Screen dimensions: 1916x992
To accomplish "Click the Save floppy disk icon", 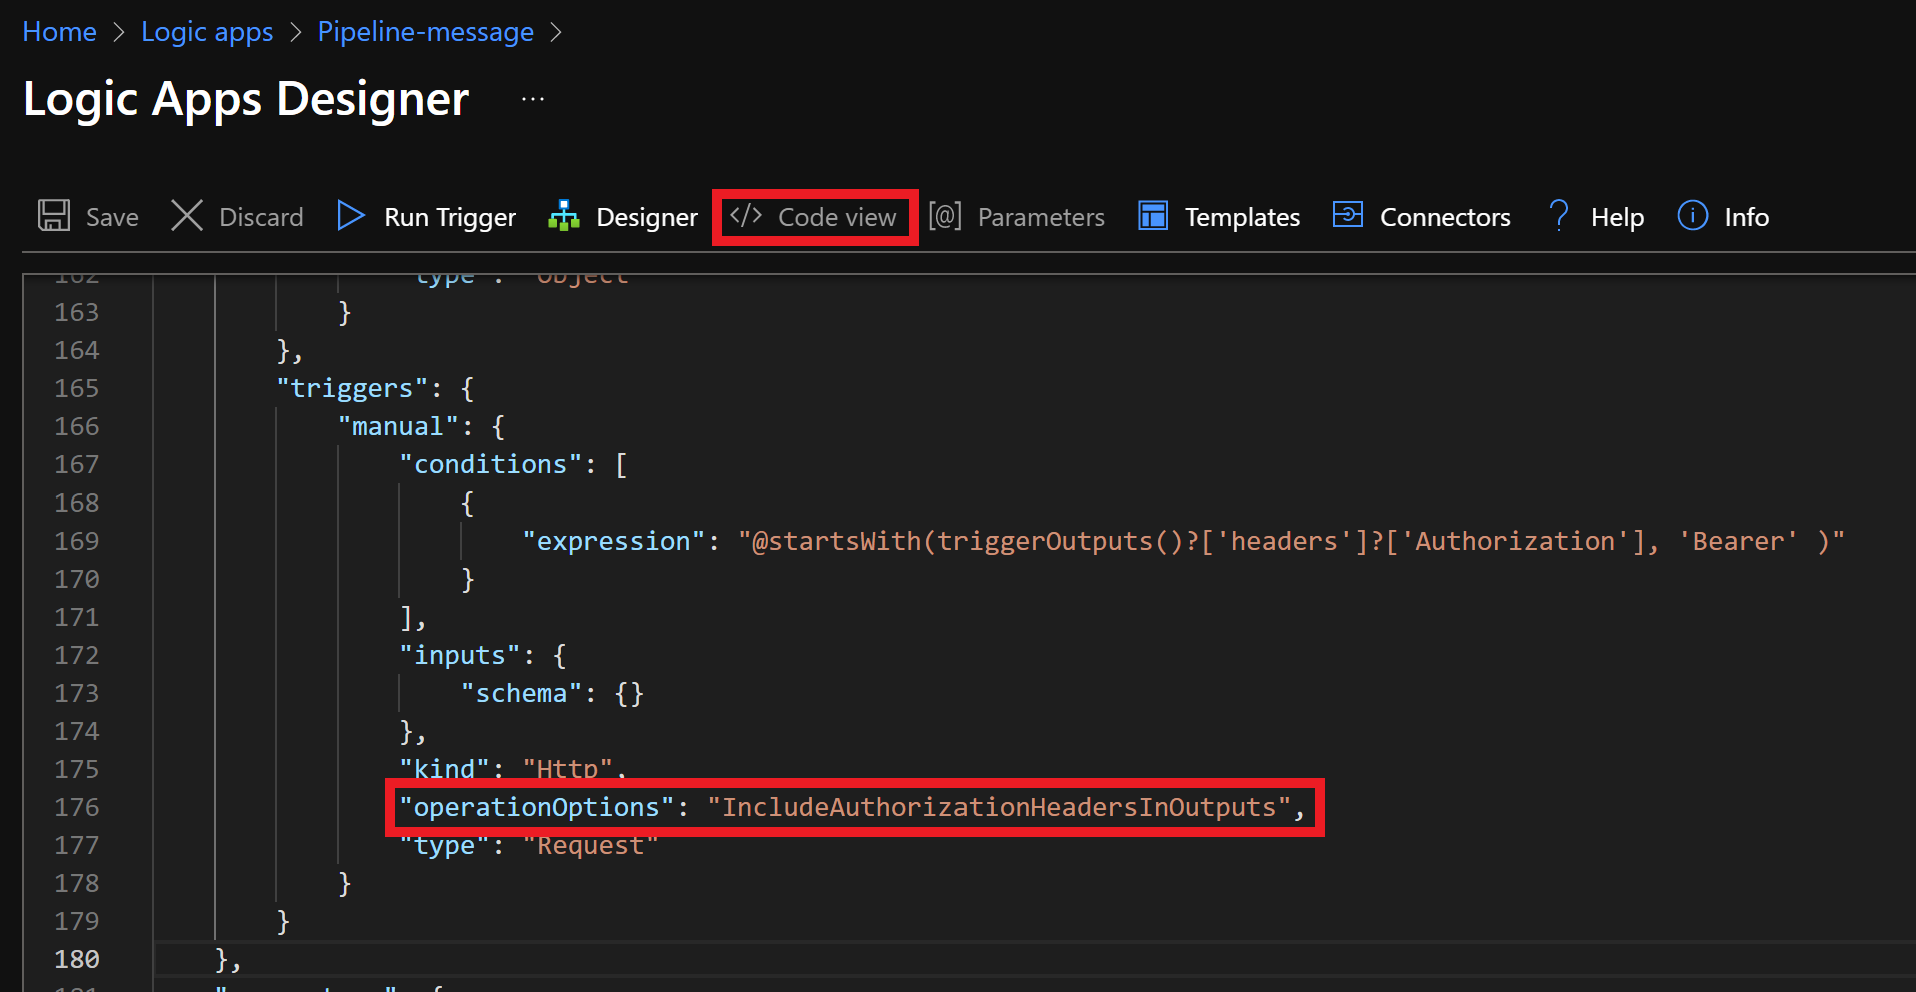I will 54,216.
